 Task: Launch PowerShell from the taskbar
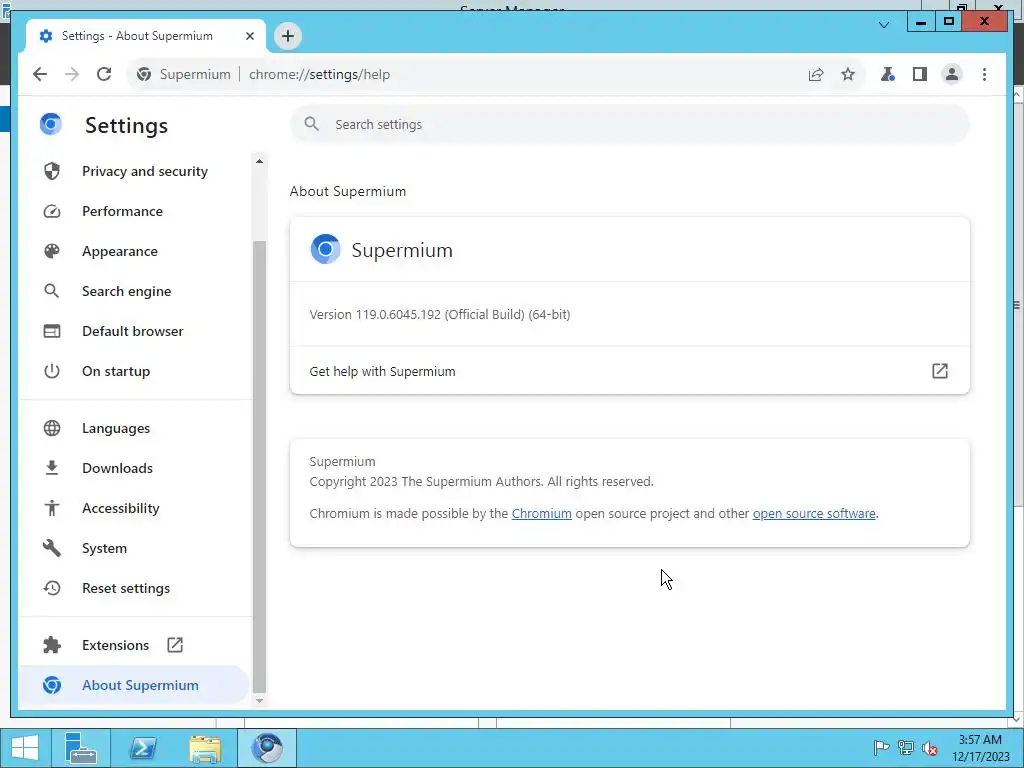click(143, 748)
